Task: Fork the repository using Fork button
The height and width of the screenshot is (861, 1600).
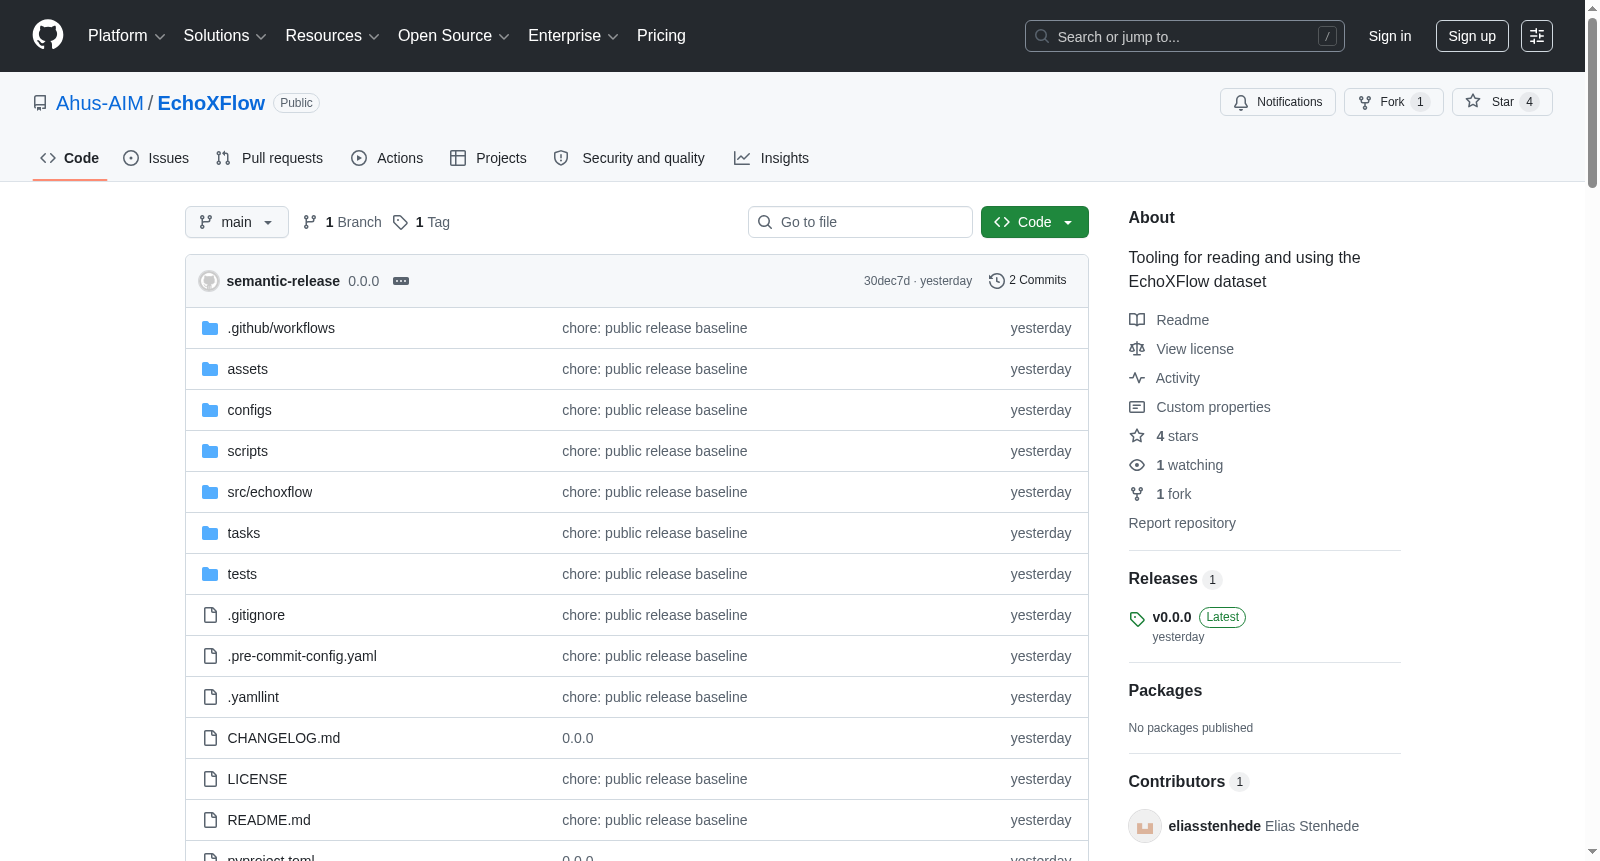Action: [x=1393, y=102]
